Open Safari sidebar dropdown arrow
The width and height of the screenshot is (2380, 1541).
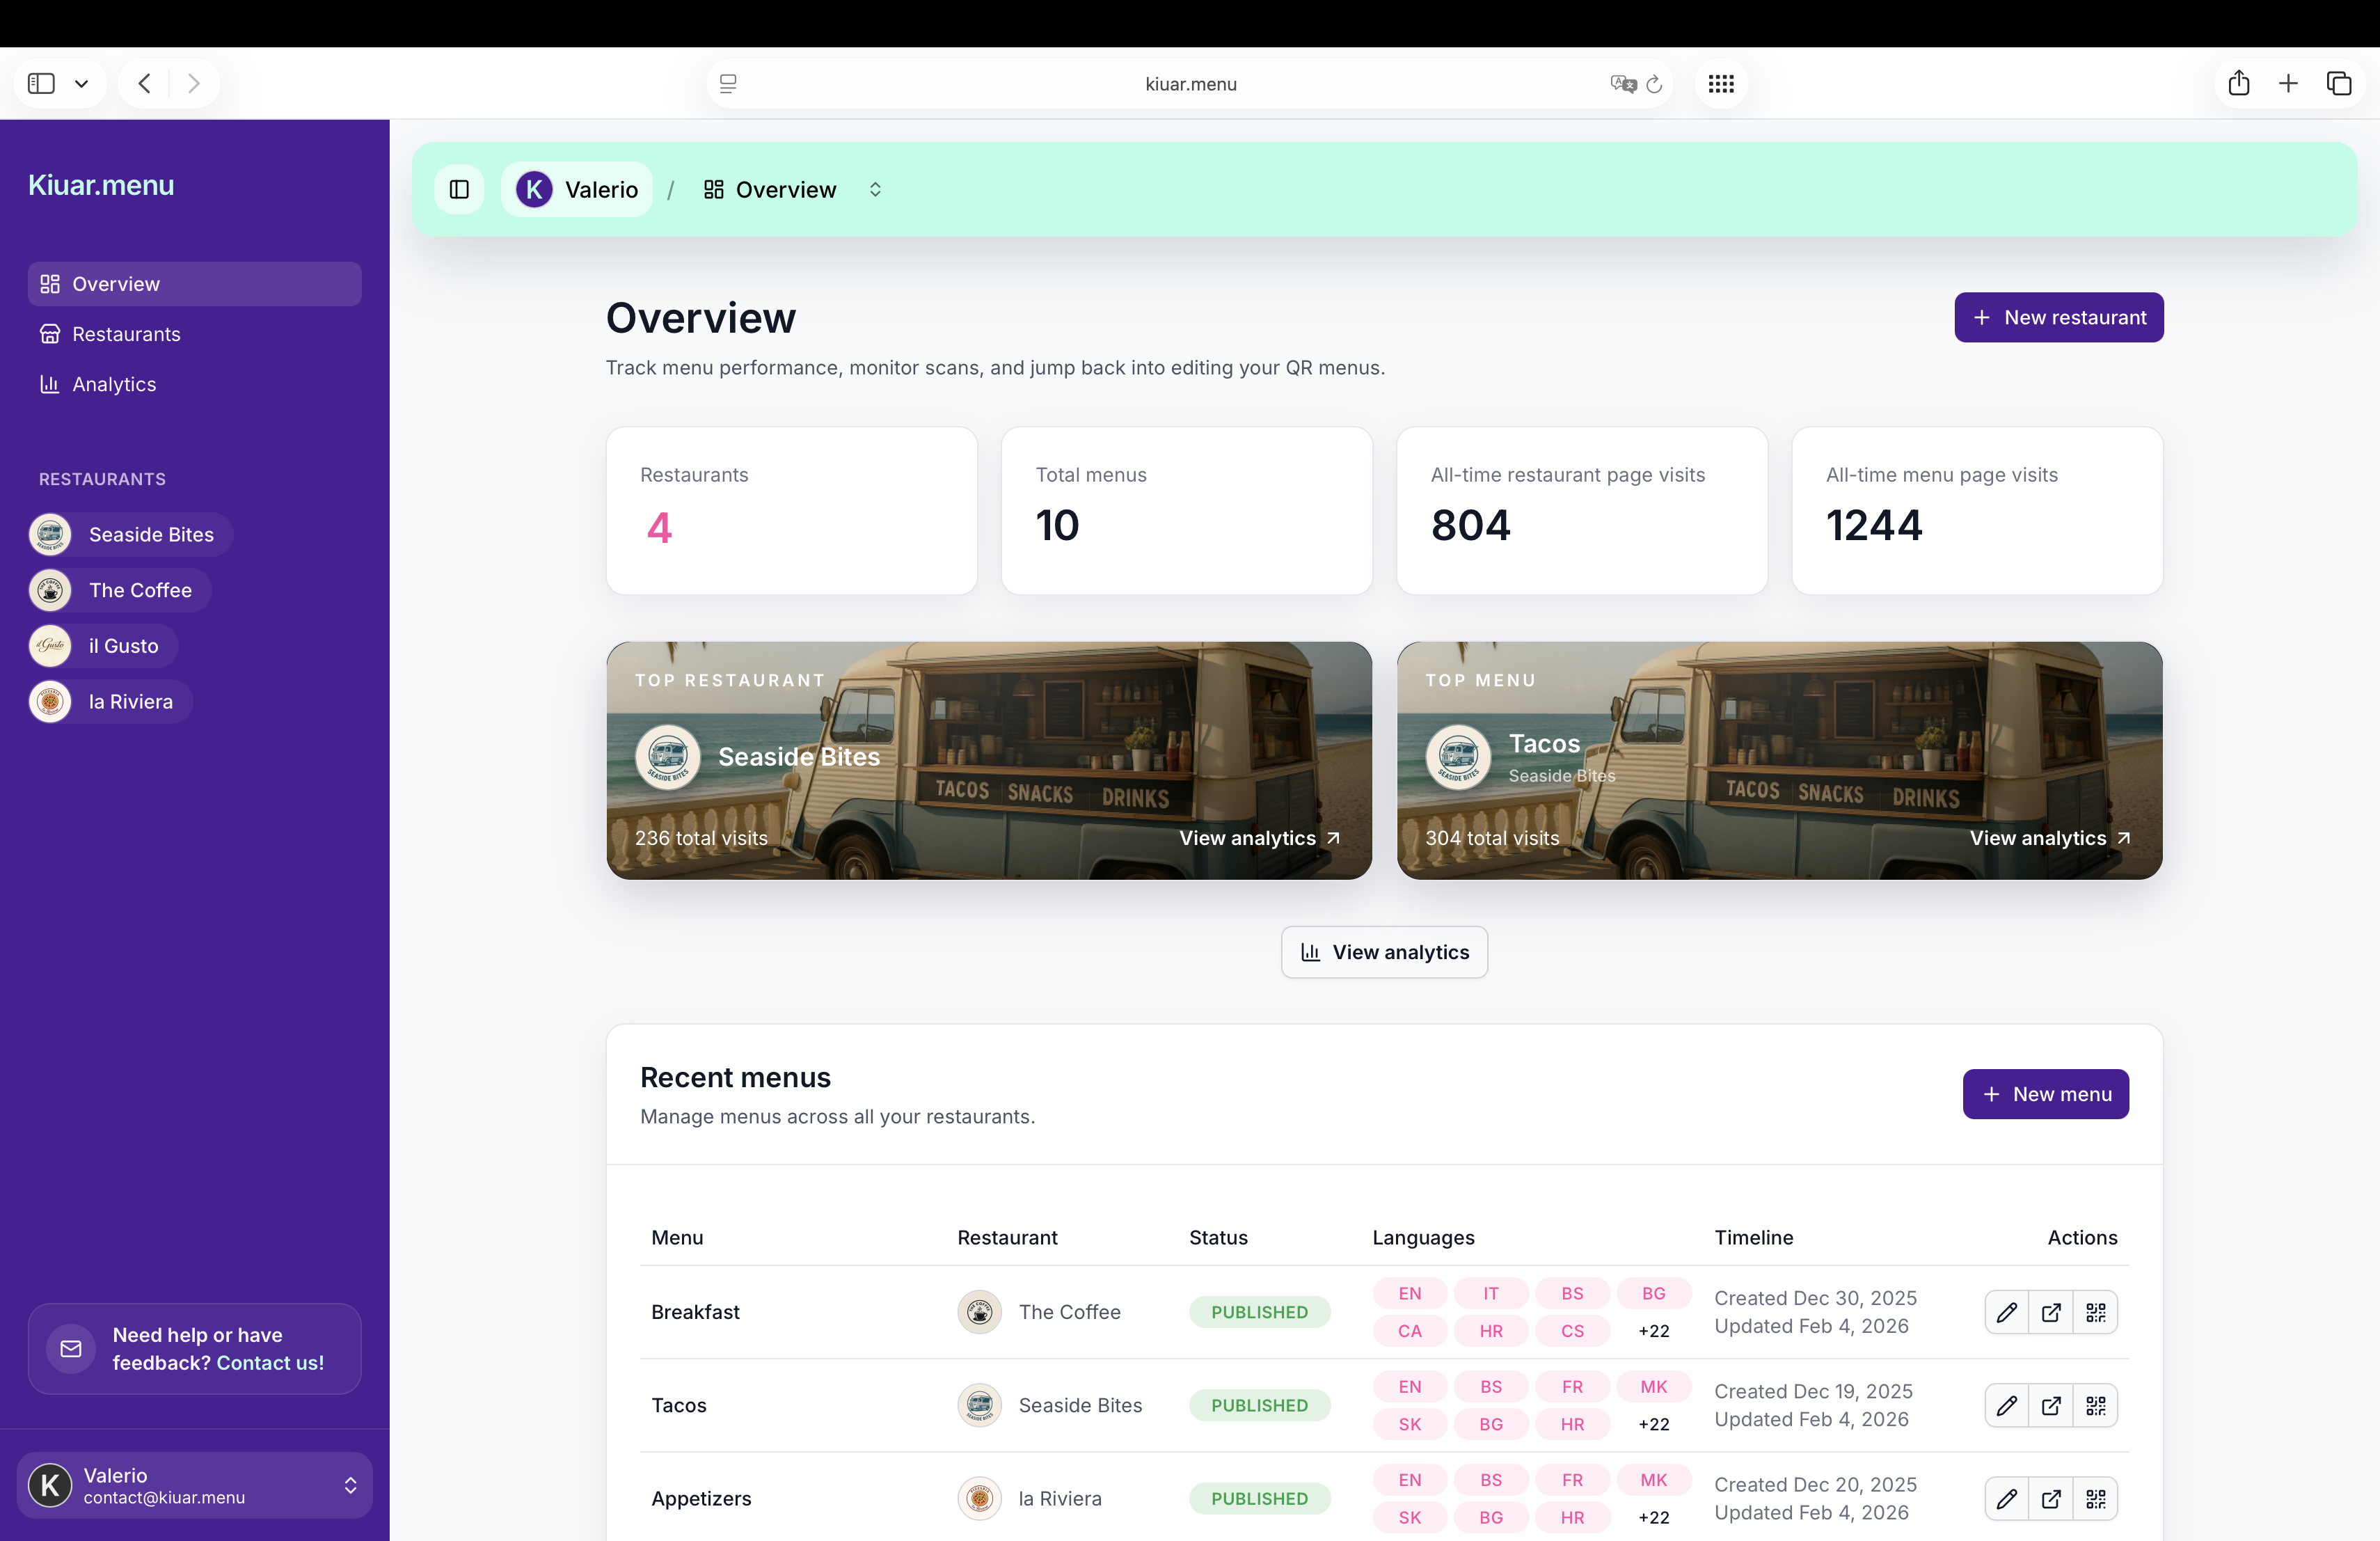82,83
